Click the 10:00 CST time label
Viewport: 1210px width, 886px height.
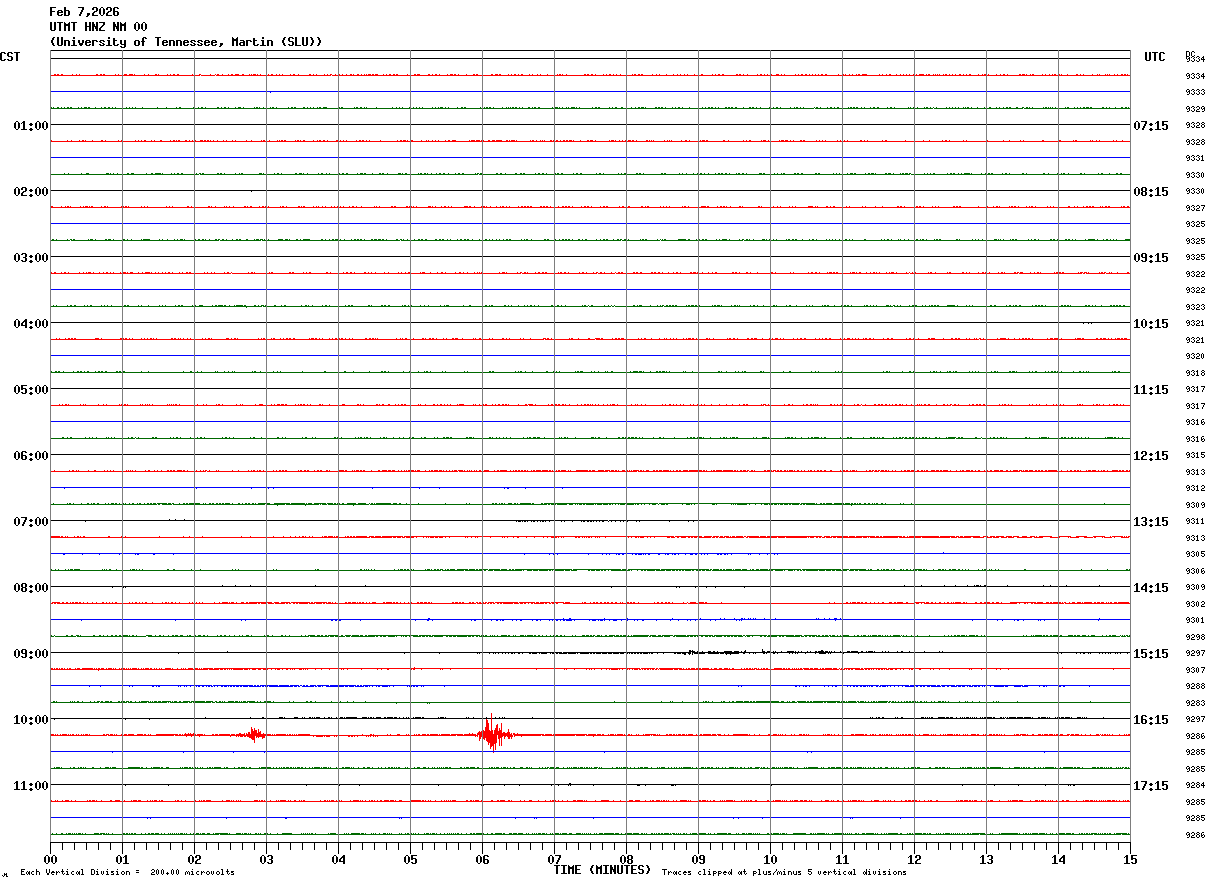(31, 719)
